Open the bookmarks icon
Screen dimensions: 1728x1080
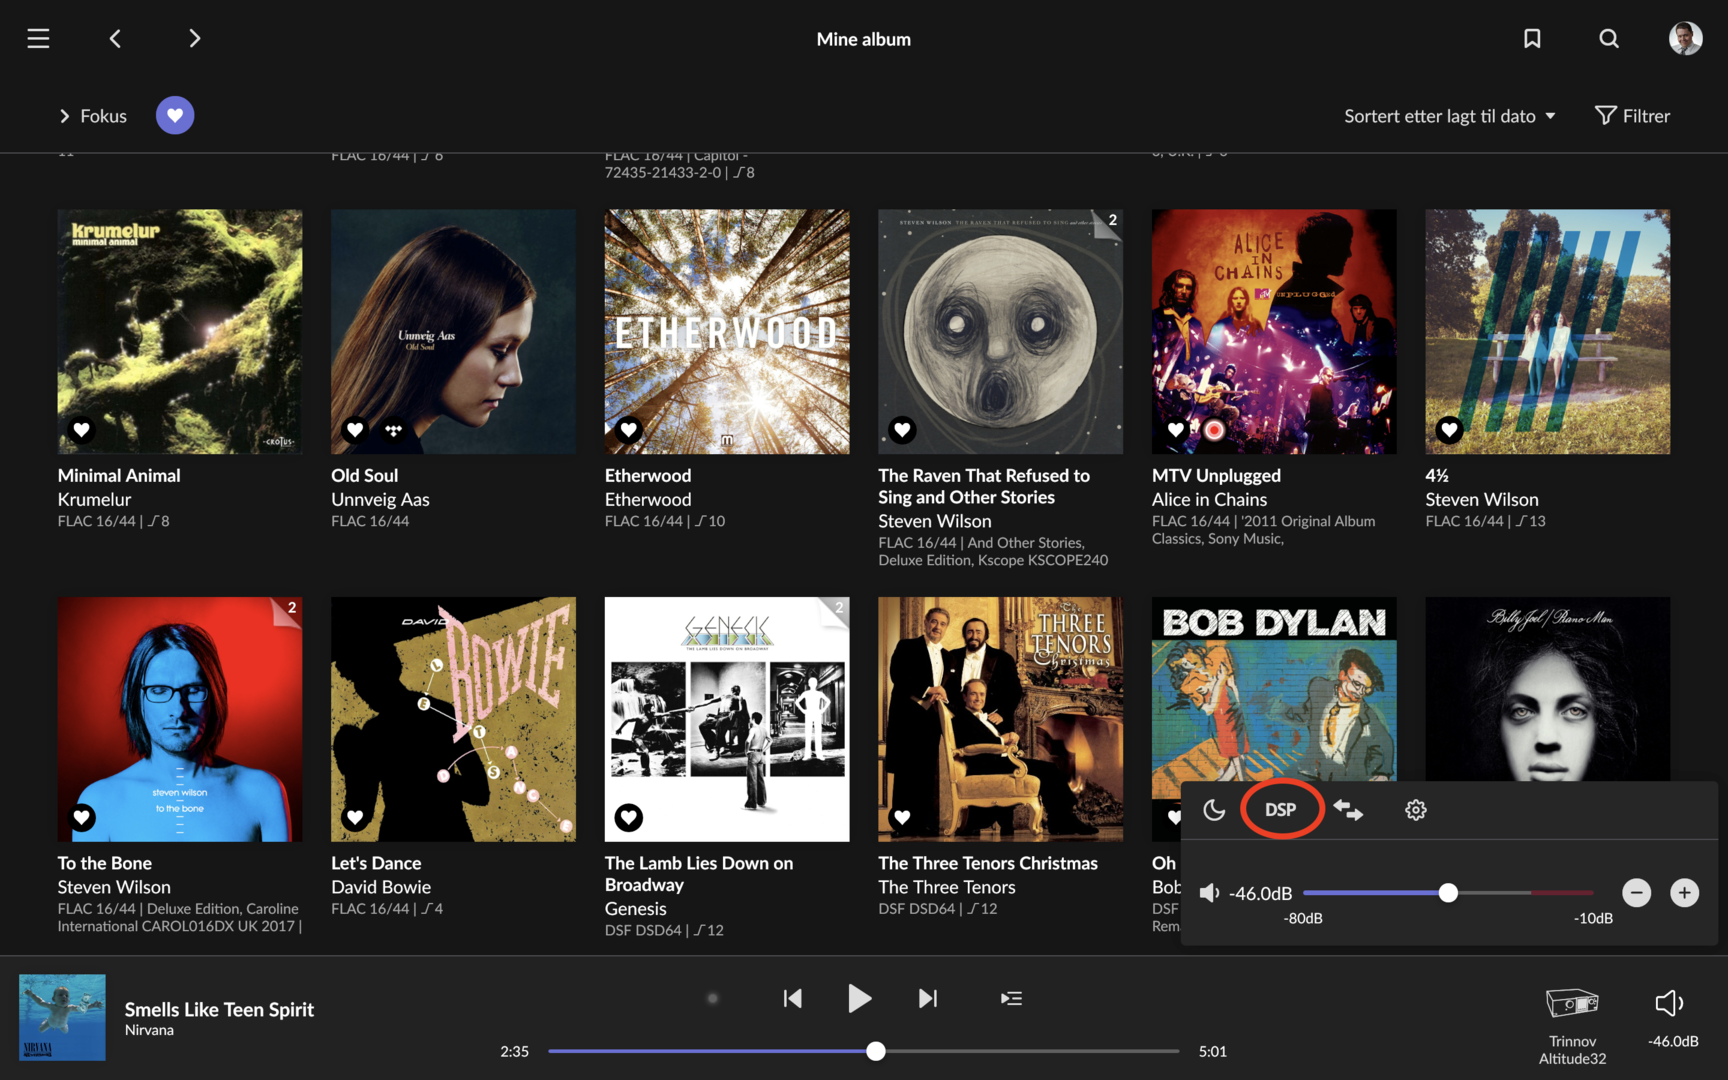[x=1532, y=38]
